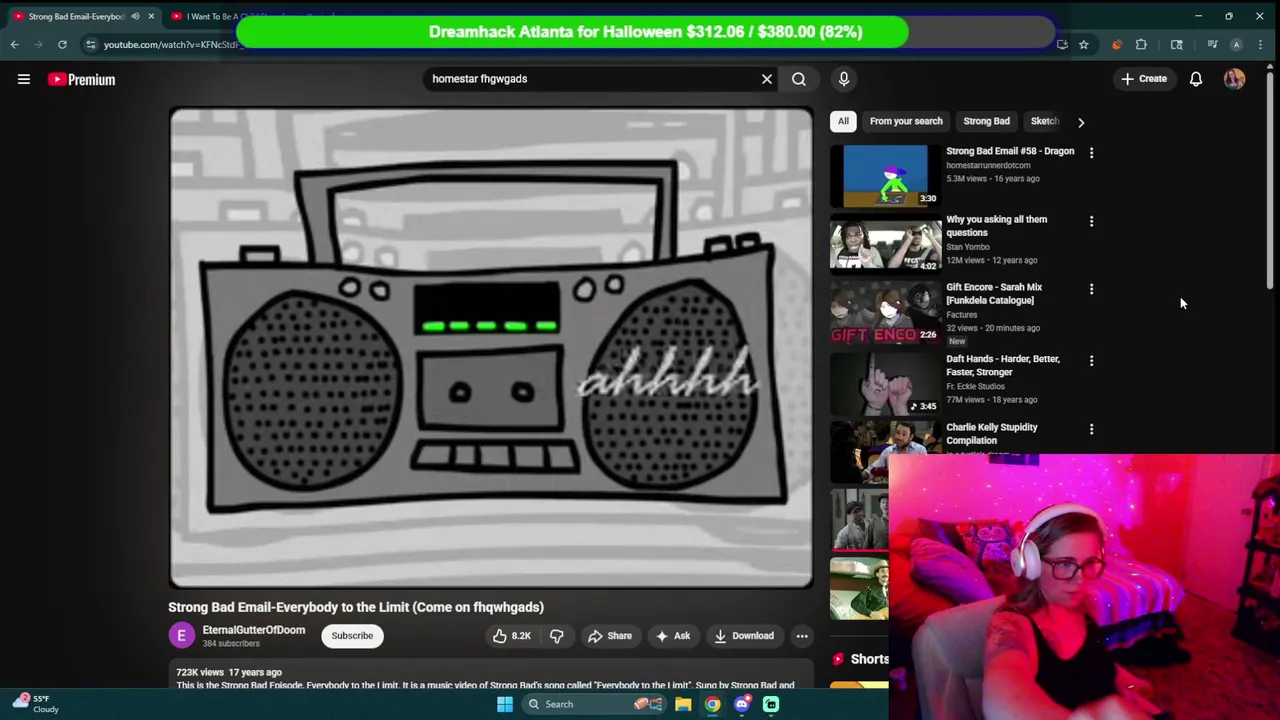Viewport: 1280px width, 720px height.
Task: Open Chrome from taskbar
Action: click(x=712, y=704)
